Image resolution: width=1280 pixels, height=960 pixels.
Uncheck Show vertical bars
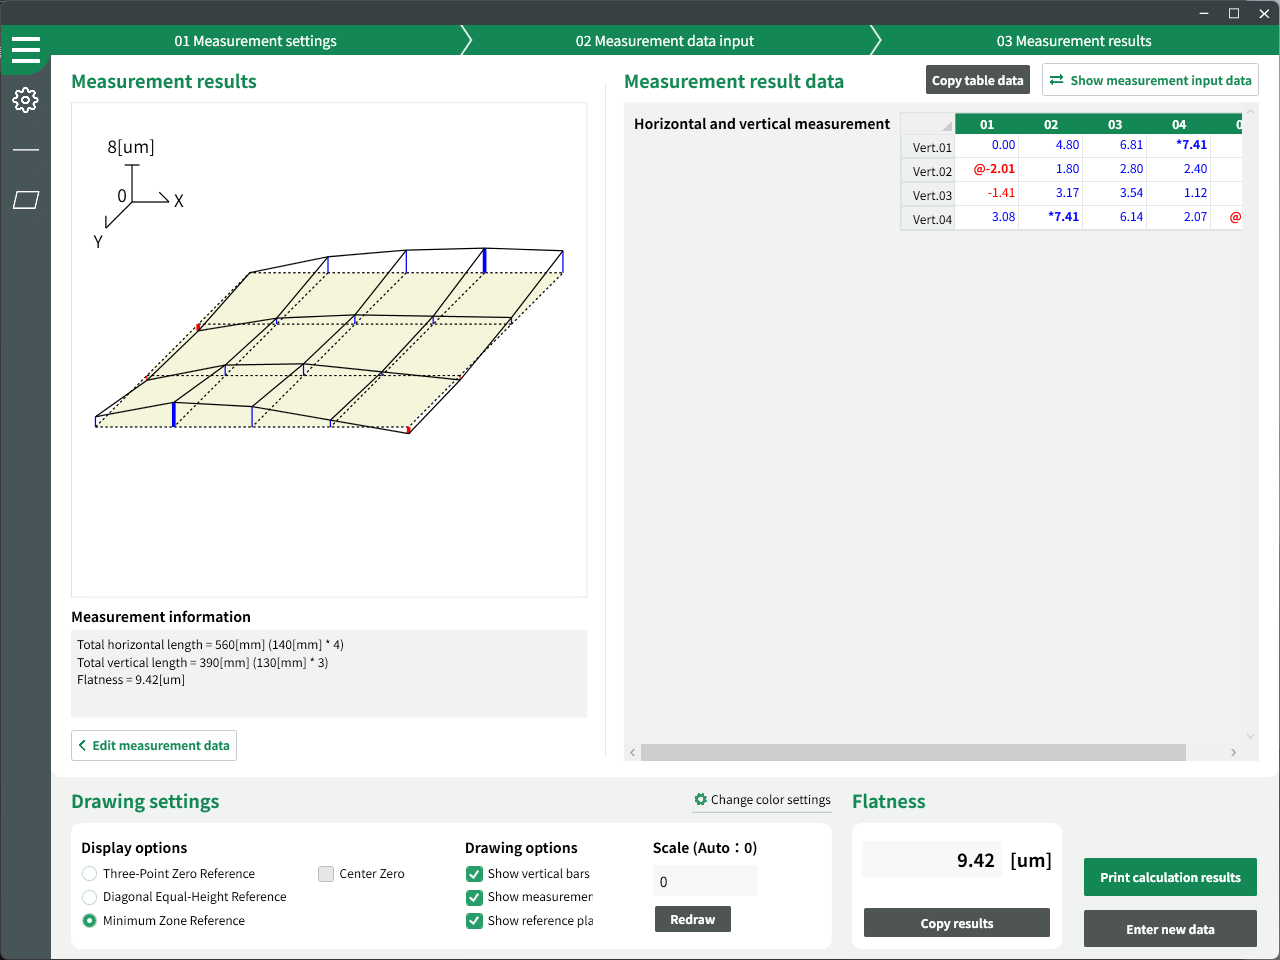coord(475,874)
